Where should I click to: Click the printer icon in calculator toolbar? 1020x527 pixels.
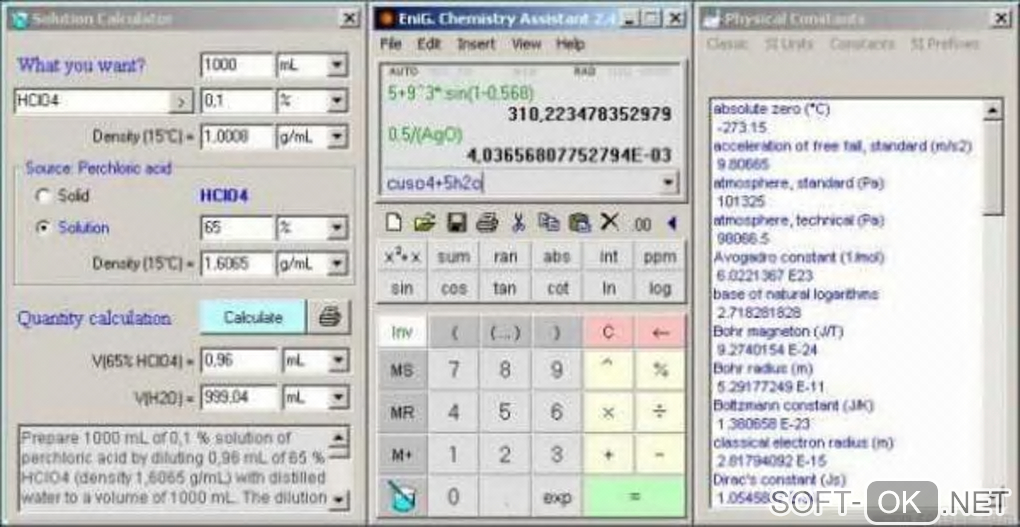pyautogui.click(x=487, y=223)
